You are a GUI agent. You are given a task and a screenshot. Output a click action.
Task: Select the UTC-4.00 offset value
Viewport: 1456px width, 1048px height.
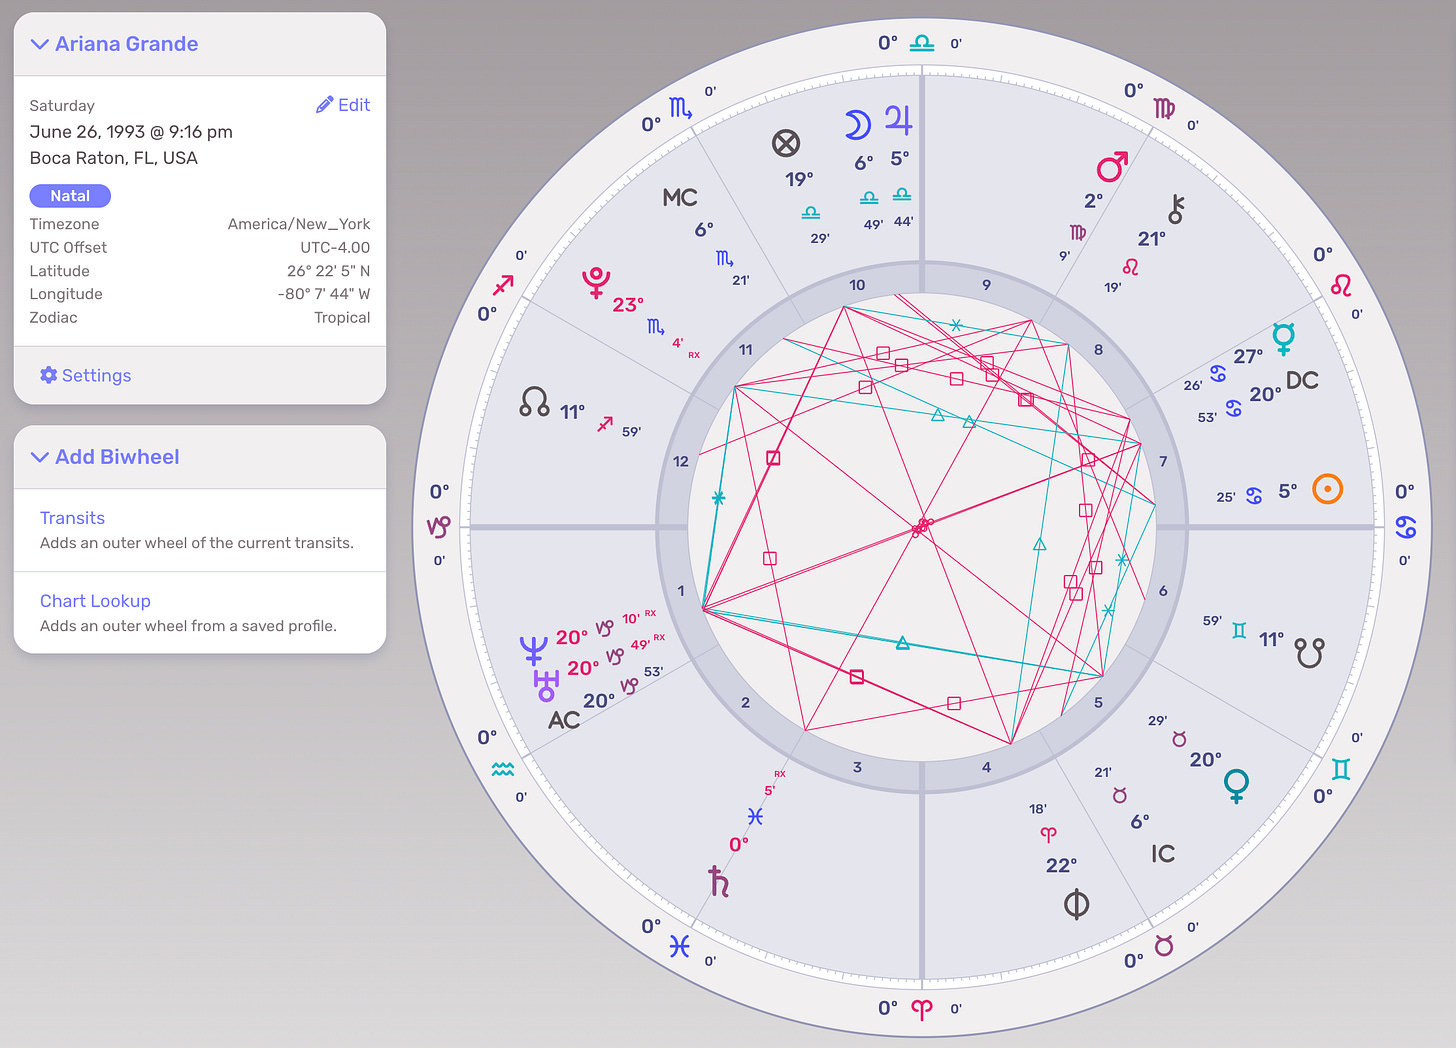(x=335, y=247)
